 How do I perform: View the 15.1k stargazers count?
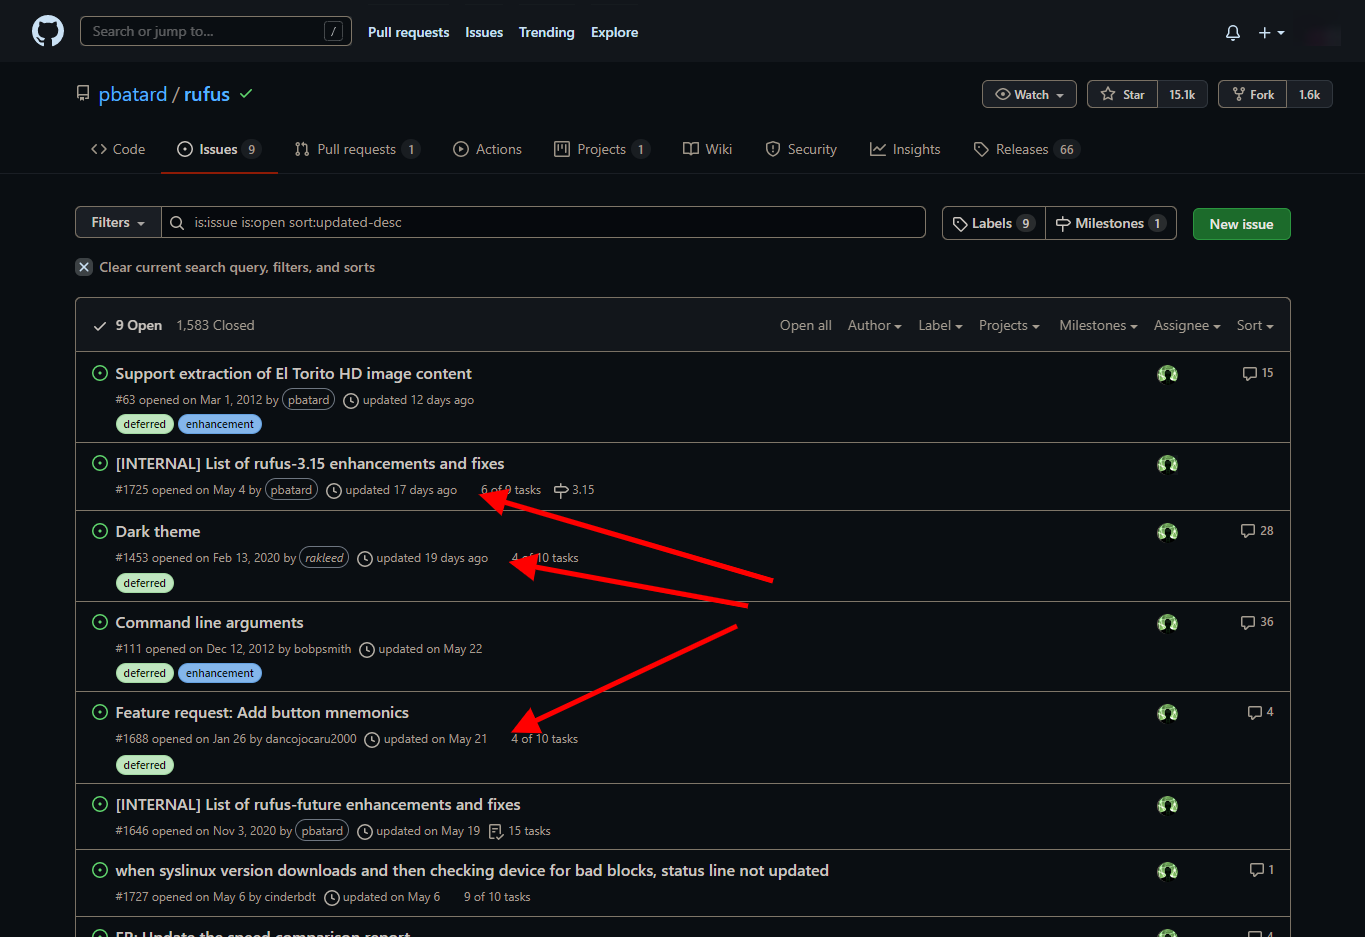1182,94
